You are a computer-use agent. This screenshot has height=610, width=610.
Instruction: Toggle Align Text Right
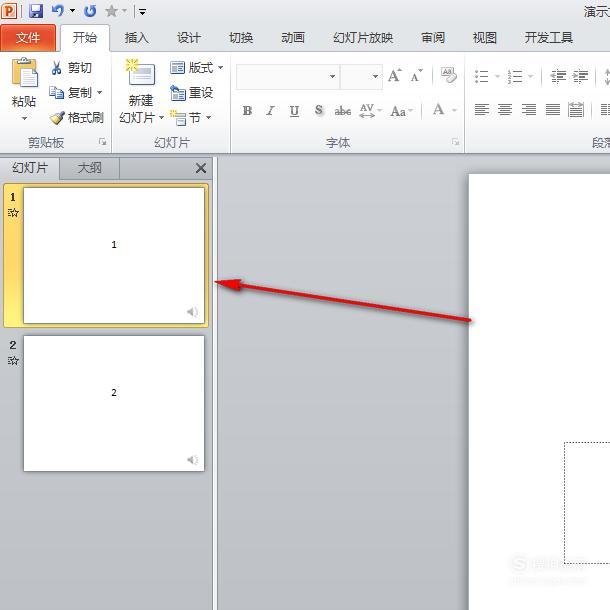(x=529, y=110)
